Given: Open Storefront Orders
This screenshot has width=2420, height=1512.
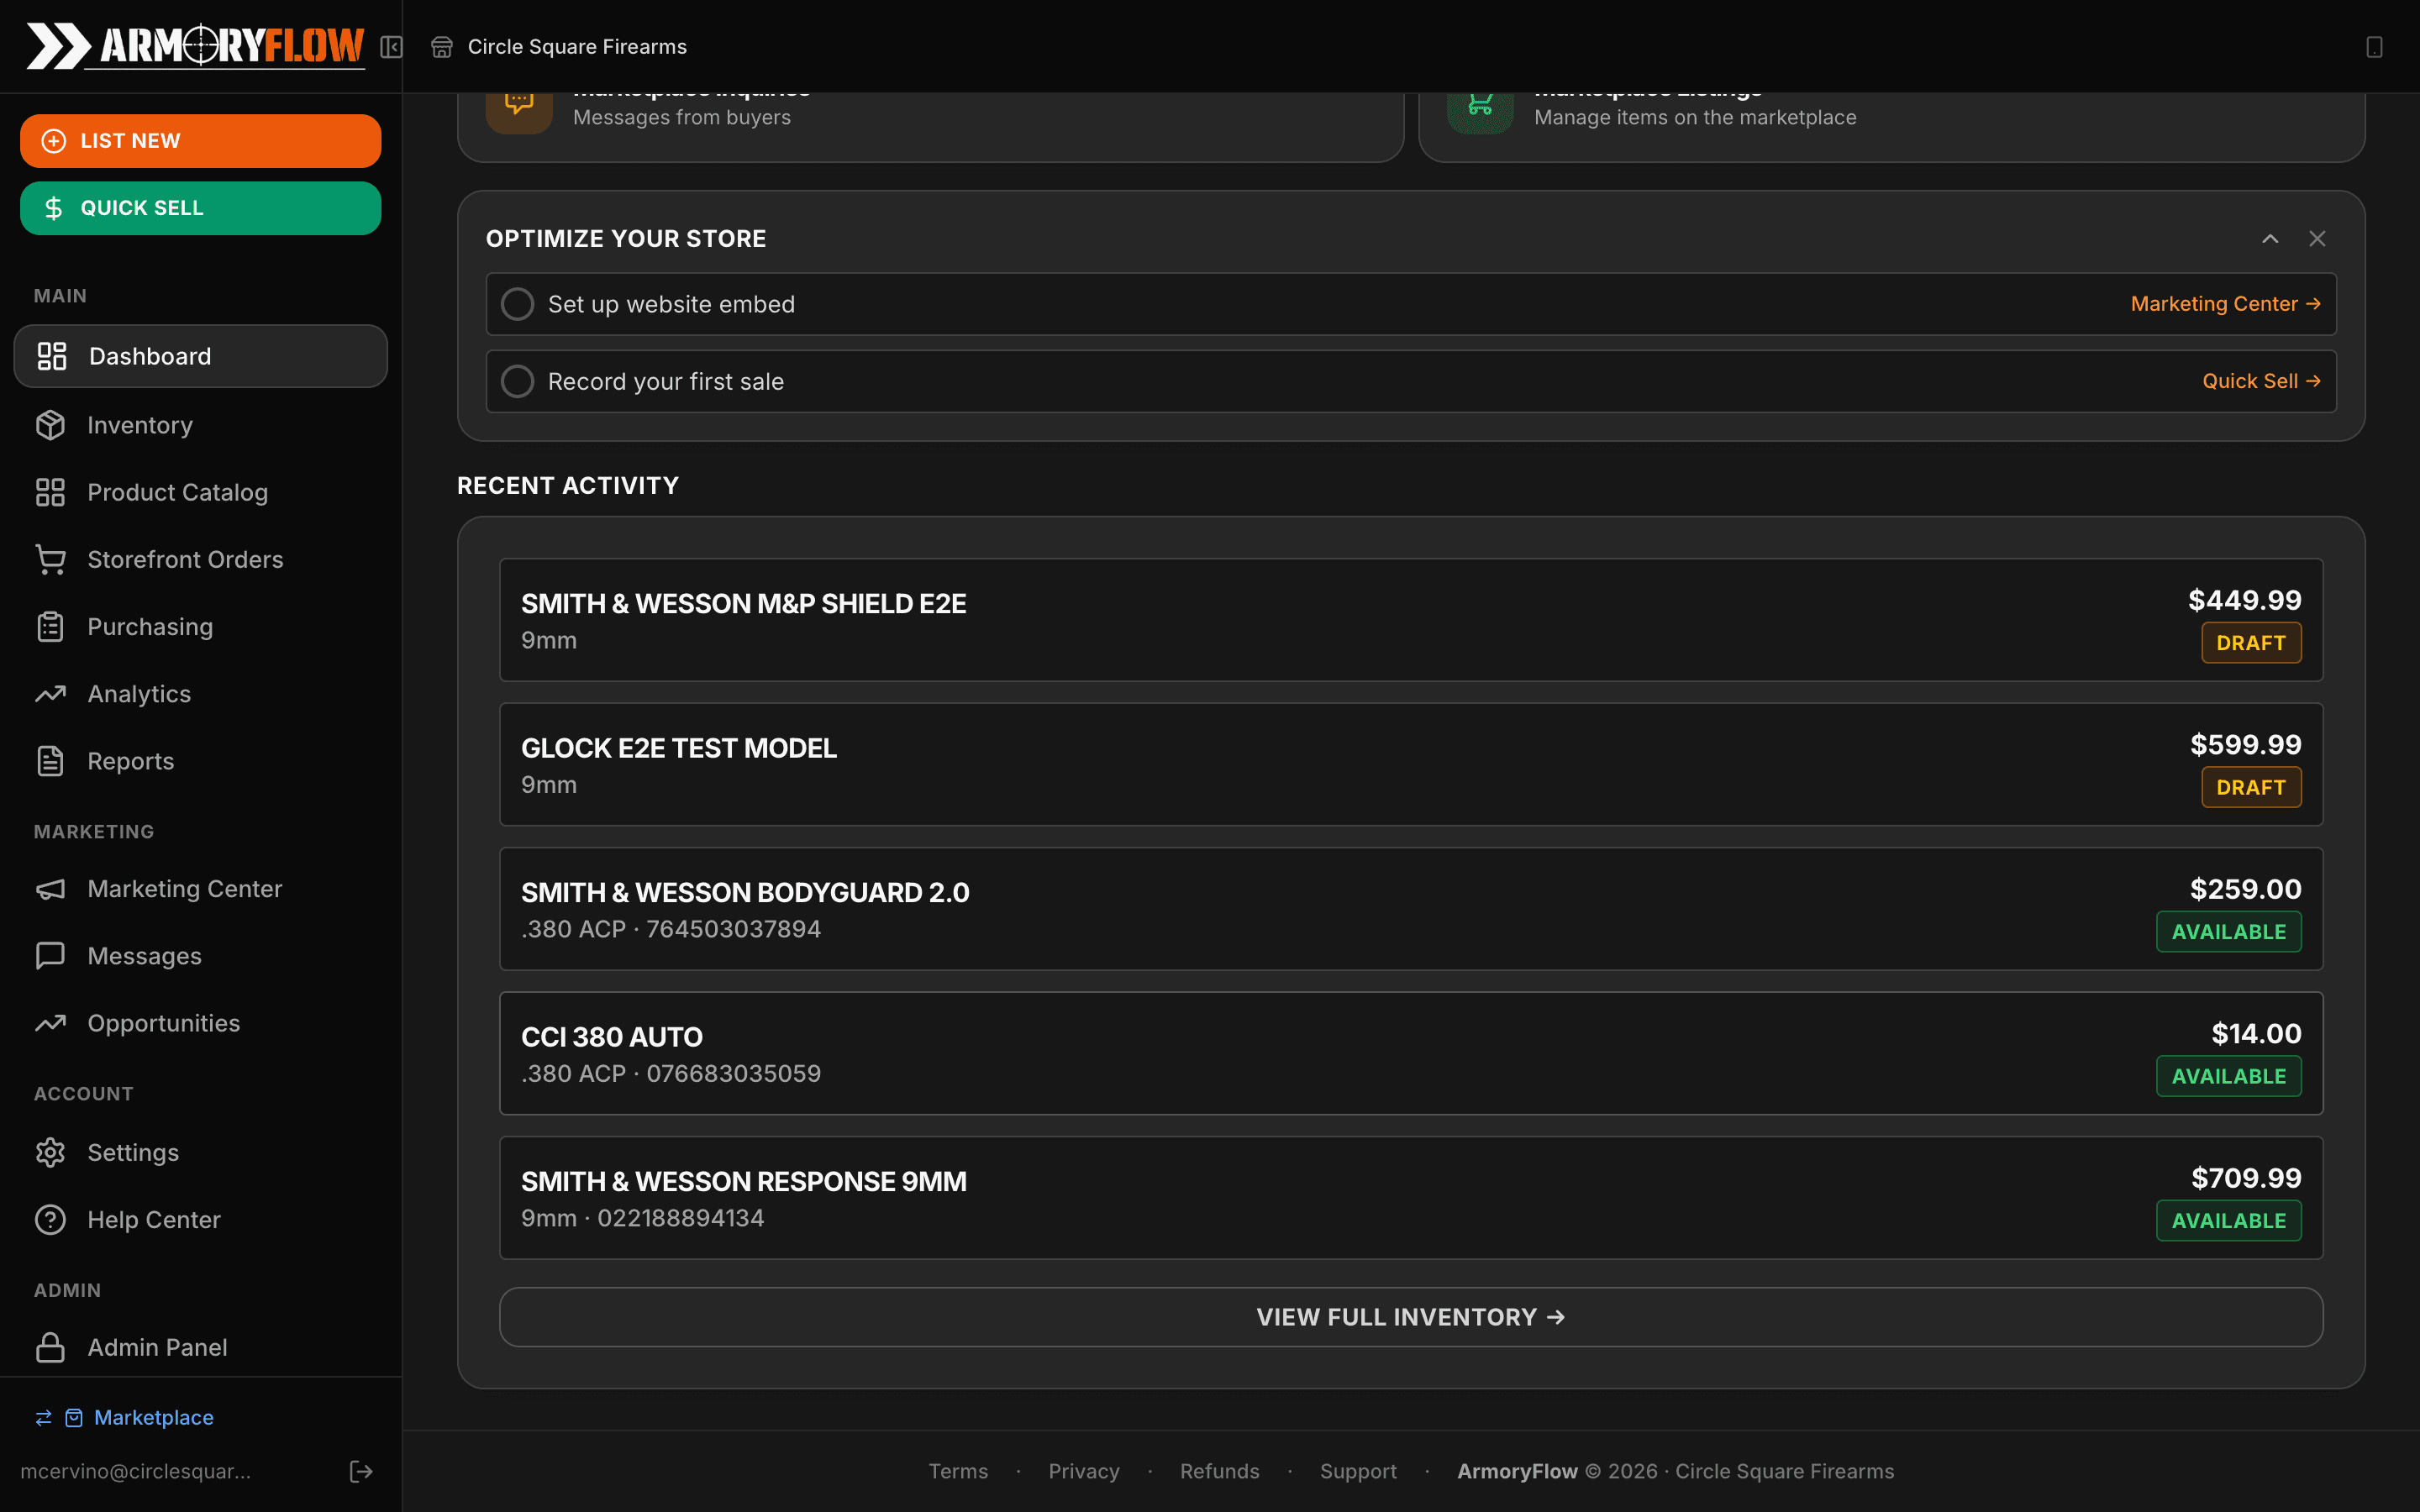Looking at the screenshot, I should [201, 559].
